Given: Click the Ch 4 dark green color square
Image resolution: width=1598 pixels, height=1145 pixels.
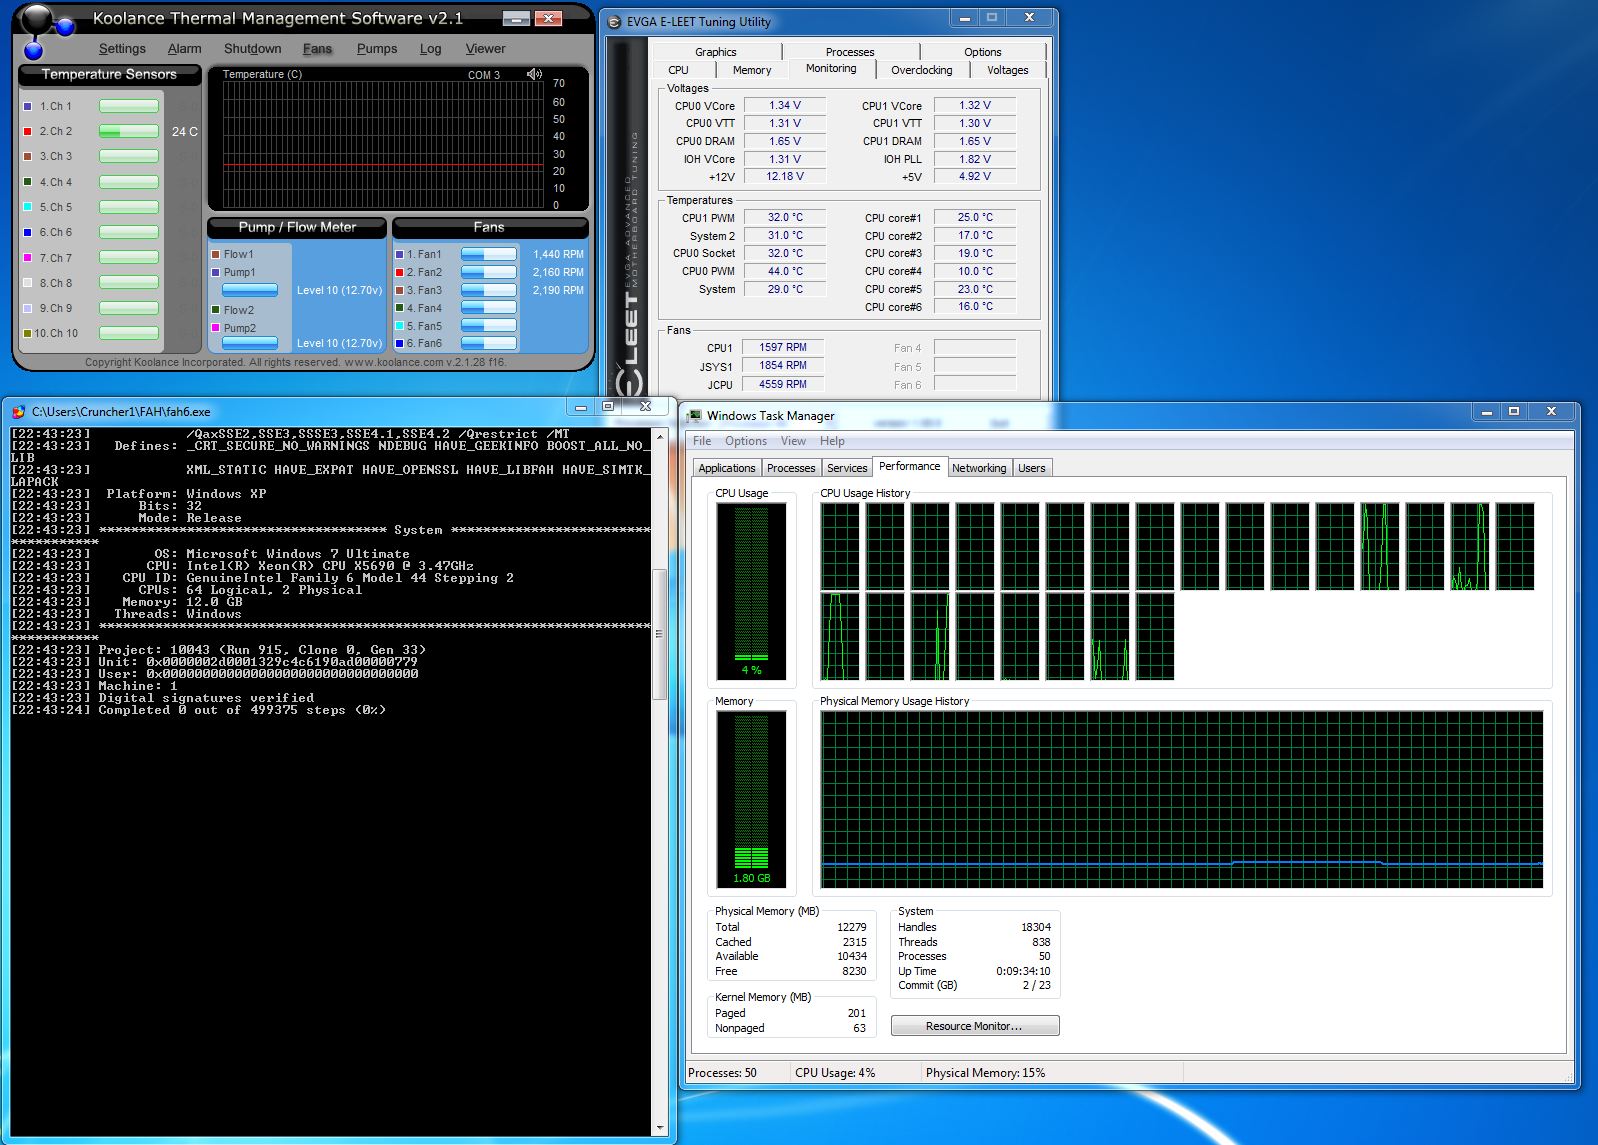Looking at the screenshot, I should 28,182.
